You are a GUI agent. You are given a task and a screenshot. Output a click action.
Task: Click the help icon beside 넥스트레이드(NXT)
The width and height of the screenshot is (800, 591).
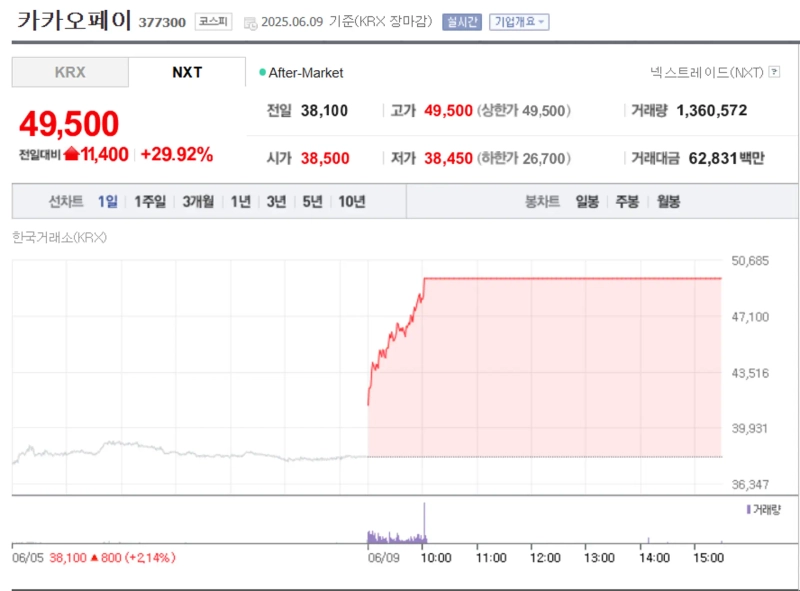(774, 72)
